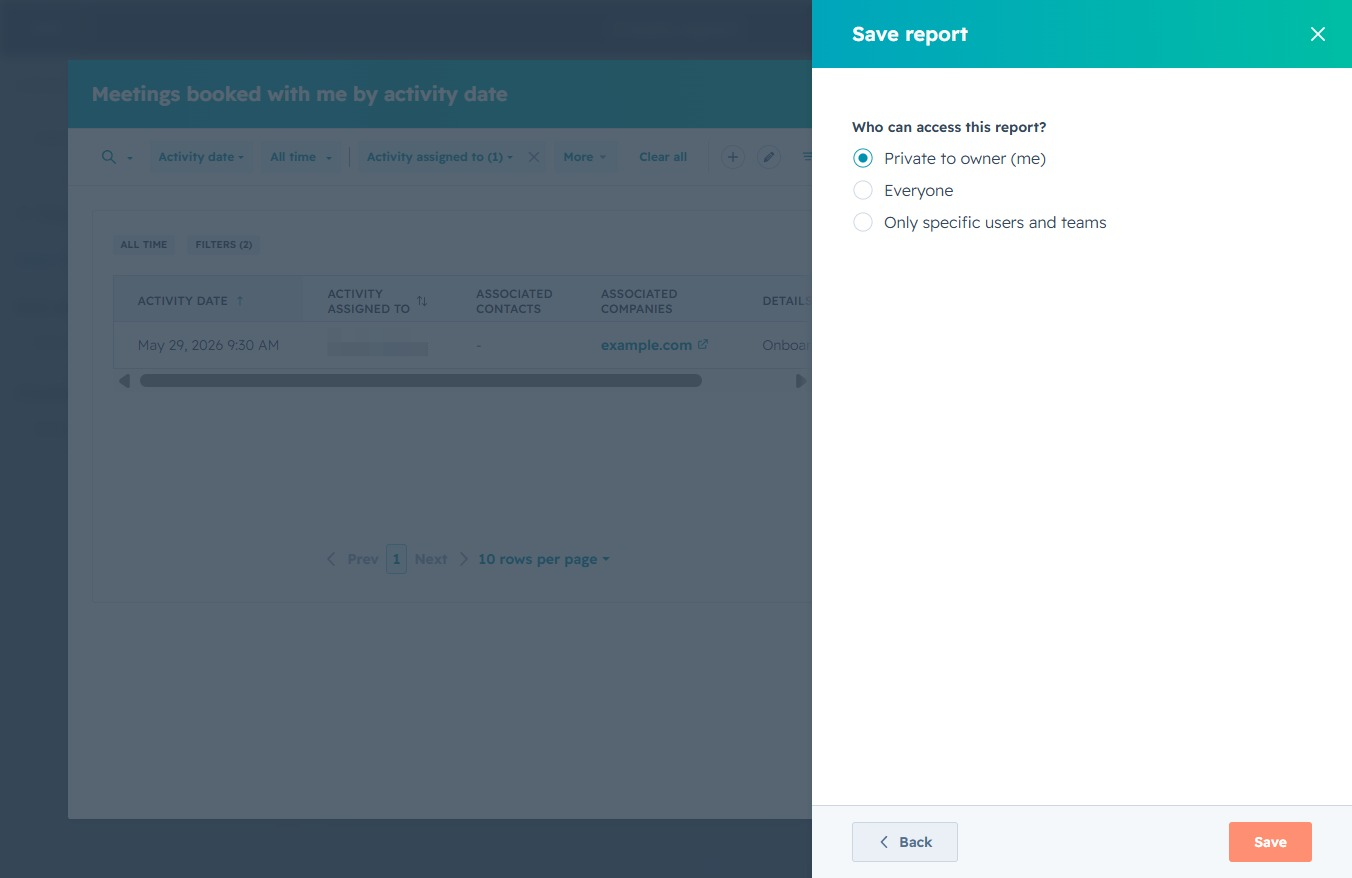Click the report title Meetings booked with me

[x=299, y=94]
